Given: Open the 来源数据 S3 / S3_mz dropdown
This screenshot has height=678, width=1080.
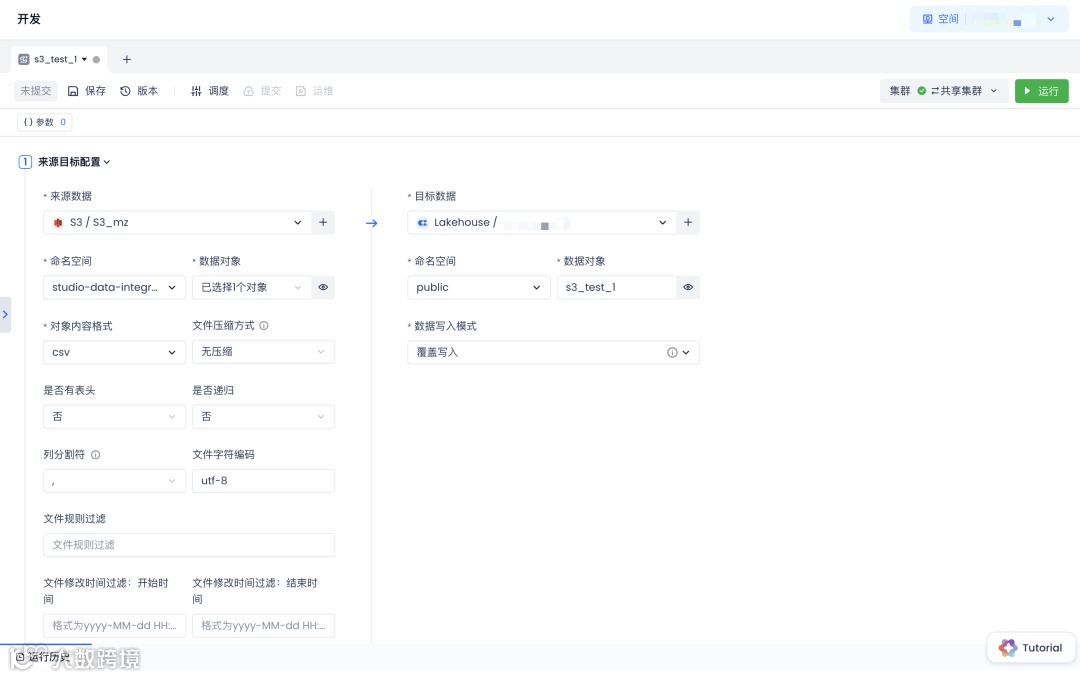Looking at the screenshot, I should point(177,223).
